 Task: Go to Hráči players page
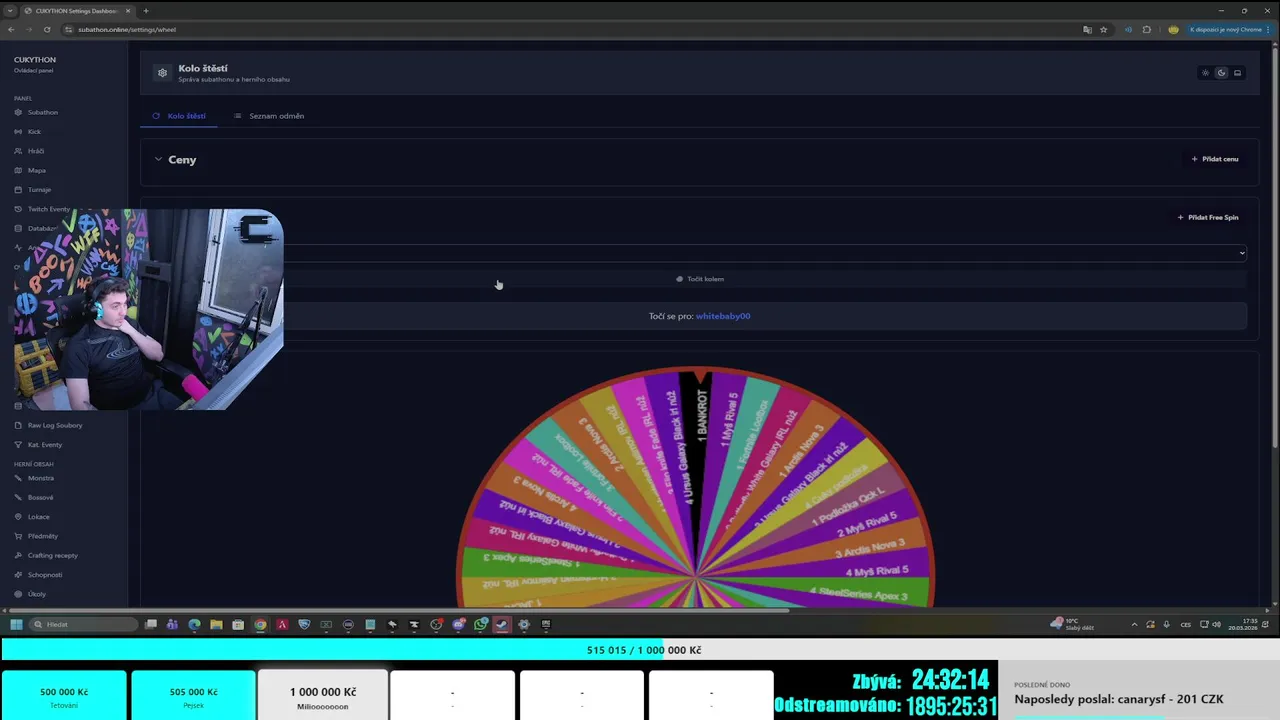click(x=36, y=151)
